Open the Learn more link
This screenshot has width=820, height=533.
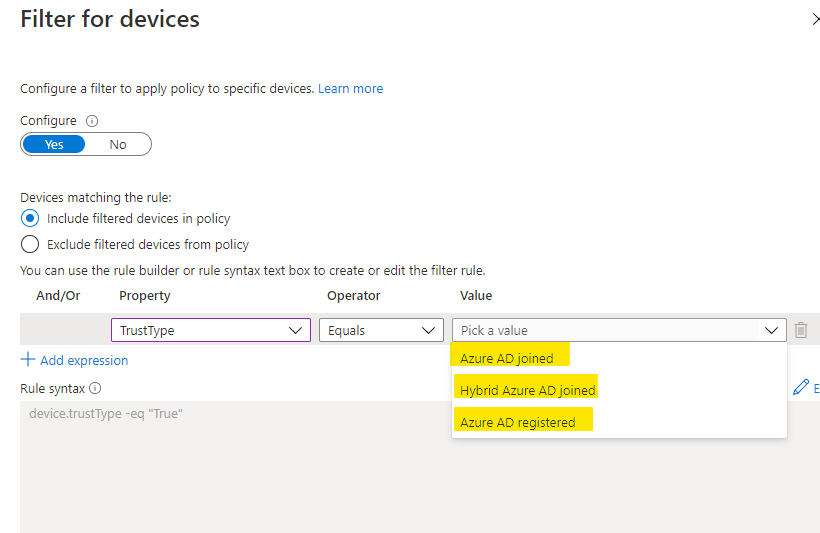tap(350, 88)
